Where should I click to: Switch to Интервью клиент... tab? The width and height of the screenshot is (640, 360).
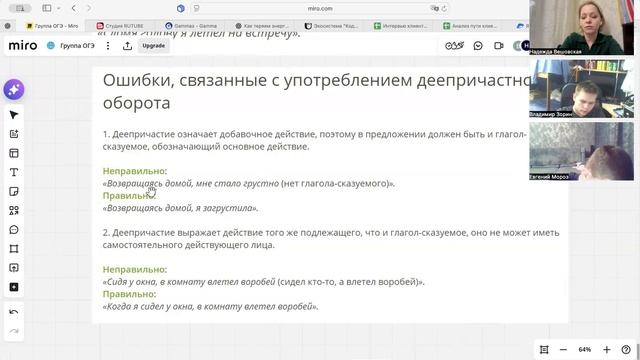click(x=401, y=26)
